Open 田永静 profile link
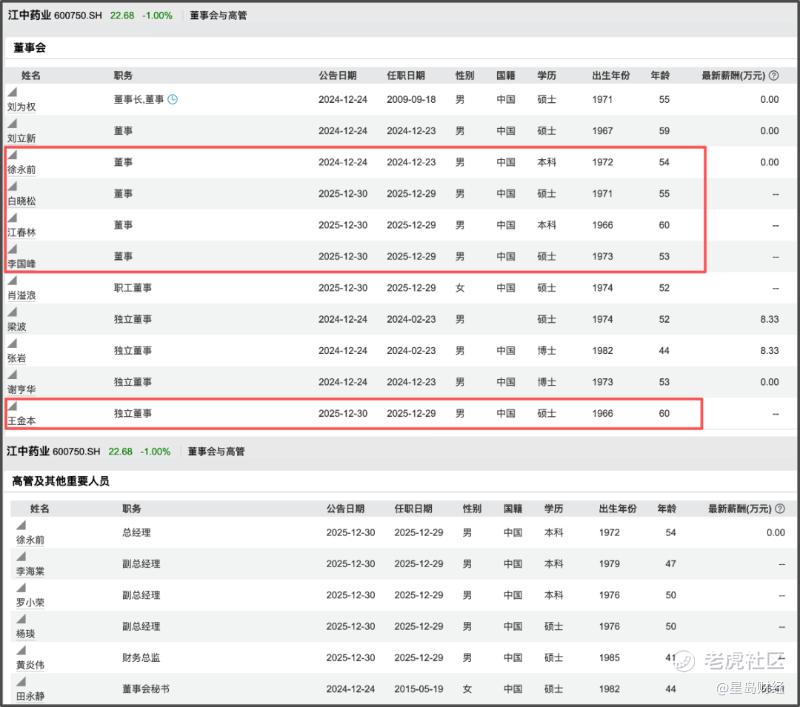 click(30, 696)
